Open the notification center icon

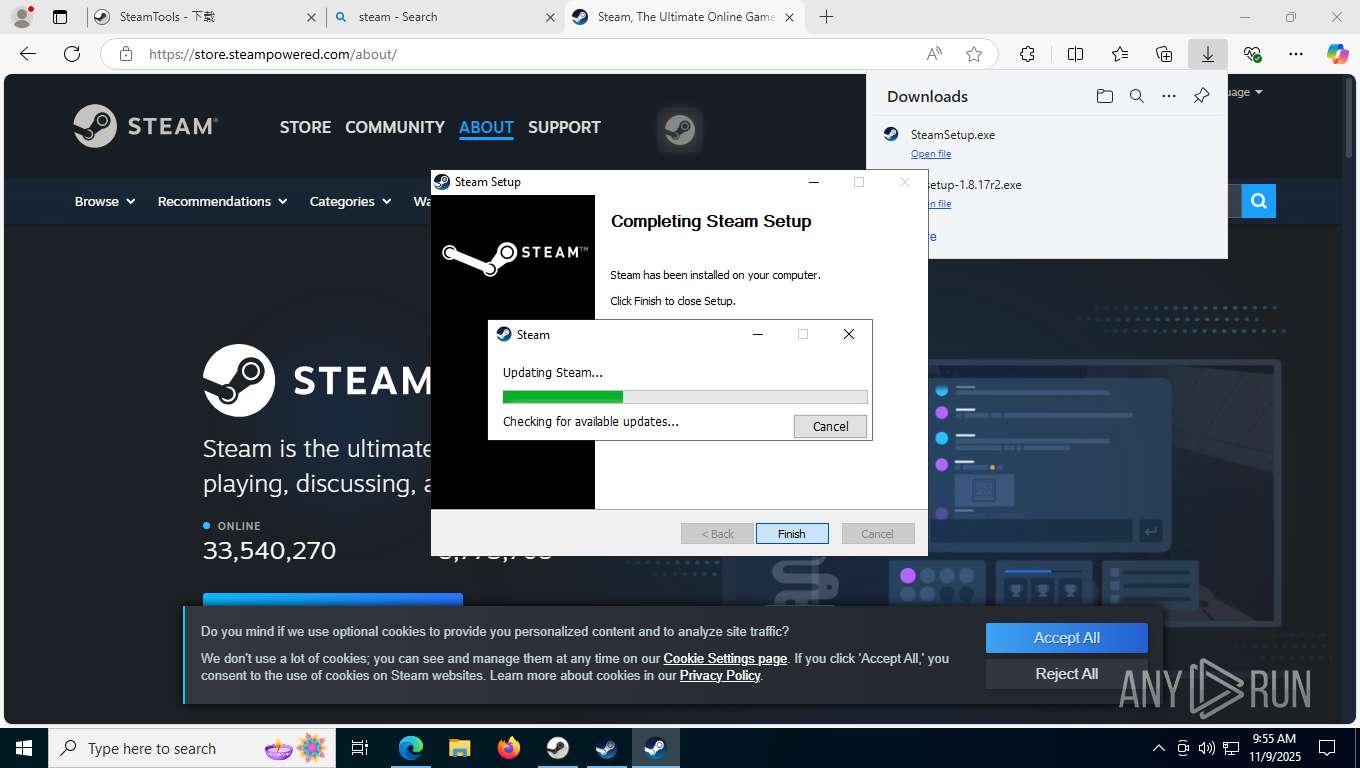(x=1327, y=748)
